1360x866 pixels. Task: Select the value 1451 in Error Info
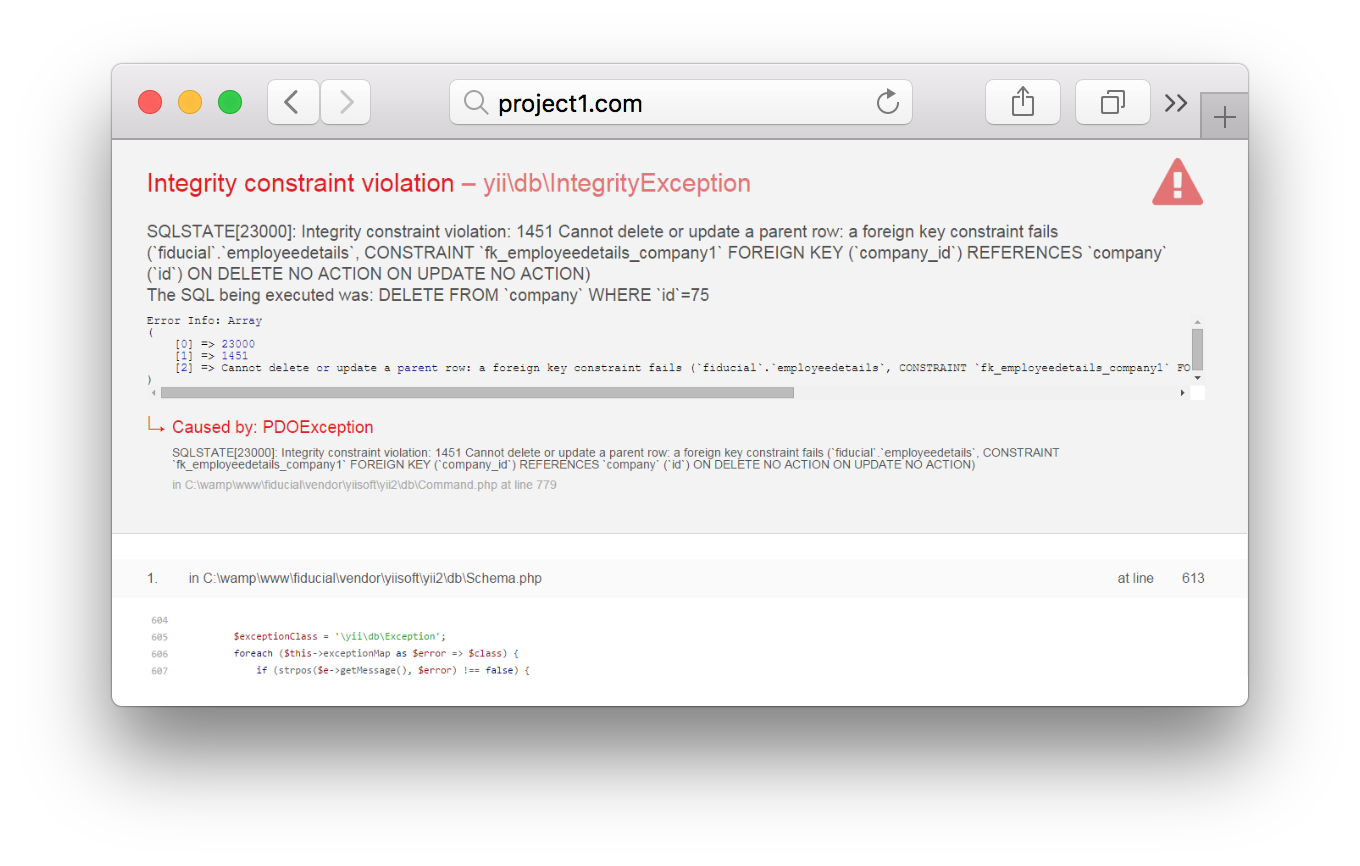coord(235,356)
